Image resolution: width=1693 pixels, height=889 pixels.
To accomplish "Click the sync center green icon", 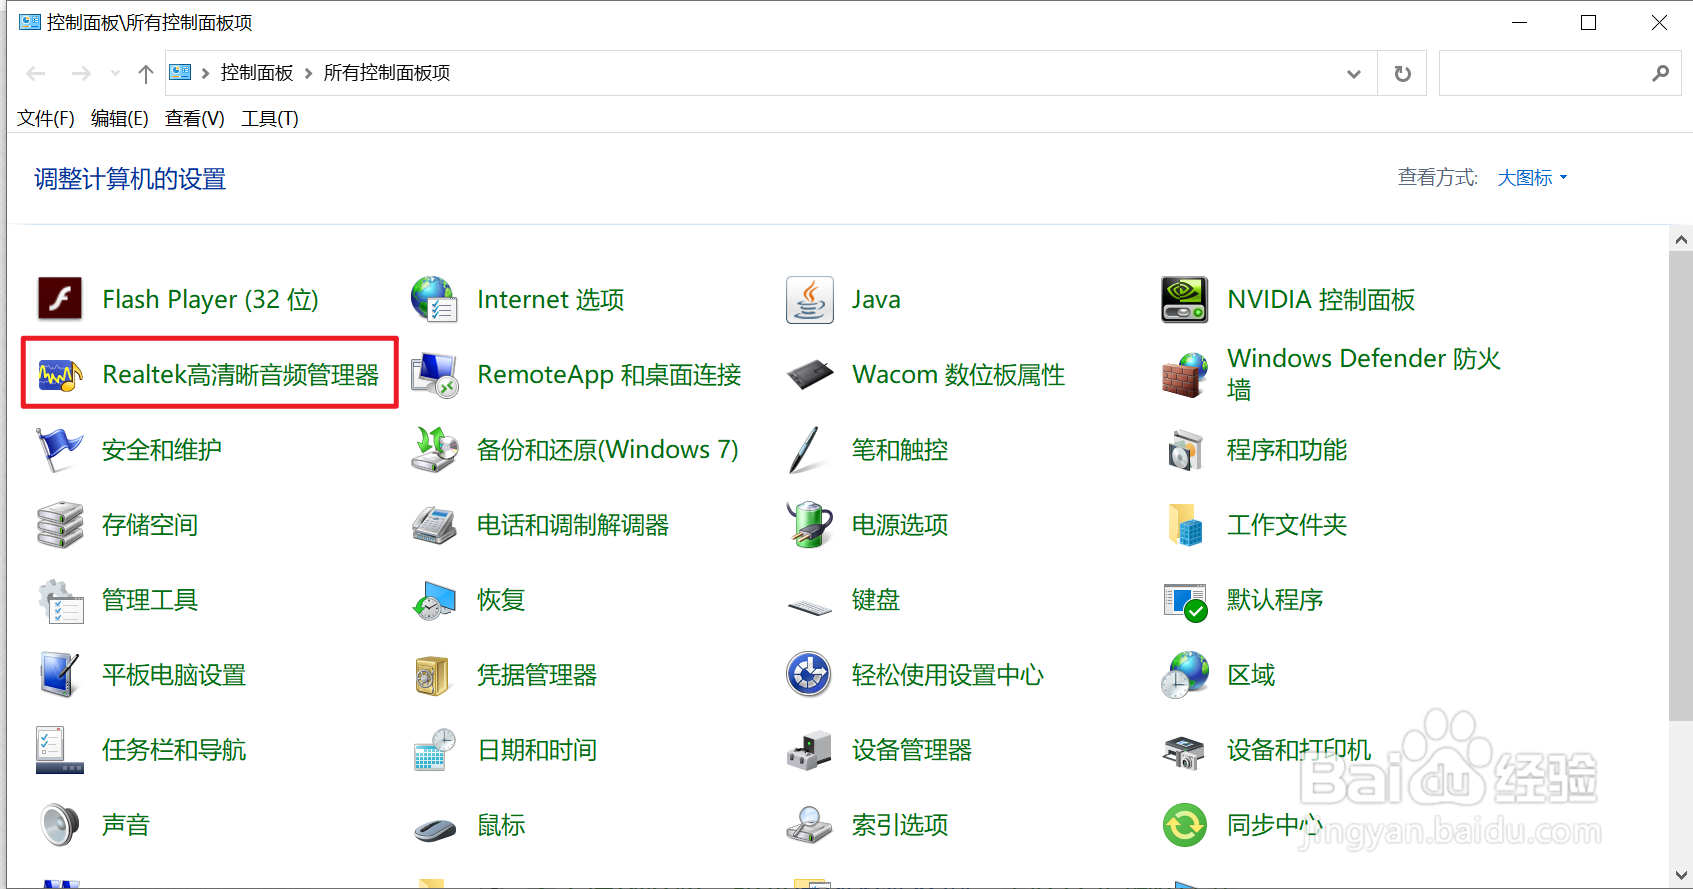I will 1185,825.
